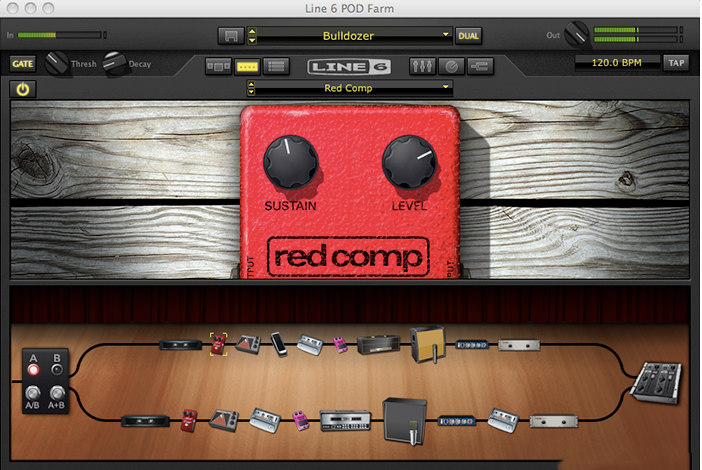Select the pink pedal in tone A chain

coord(340,345)
